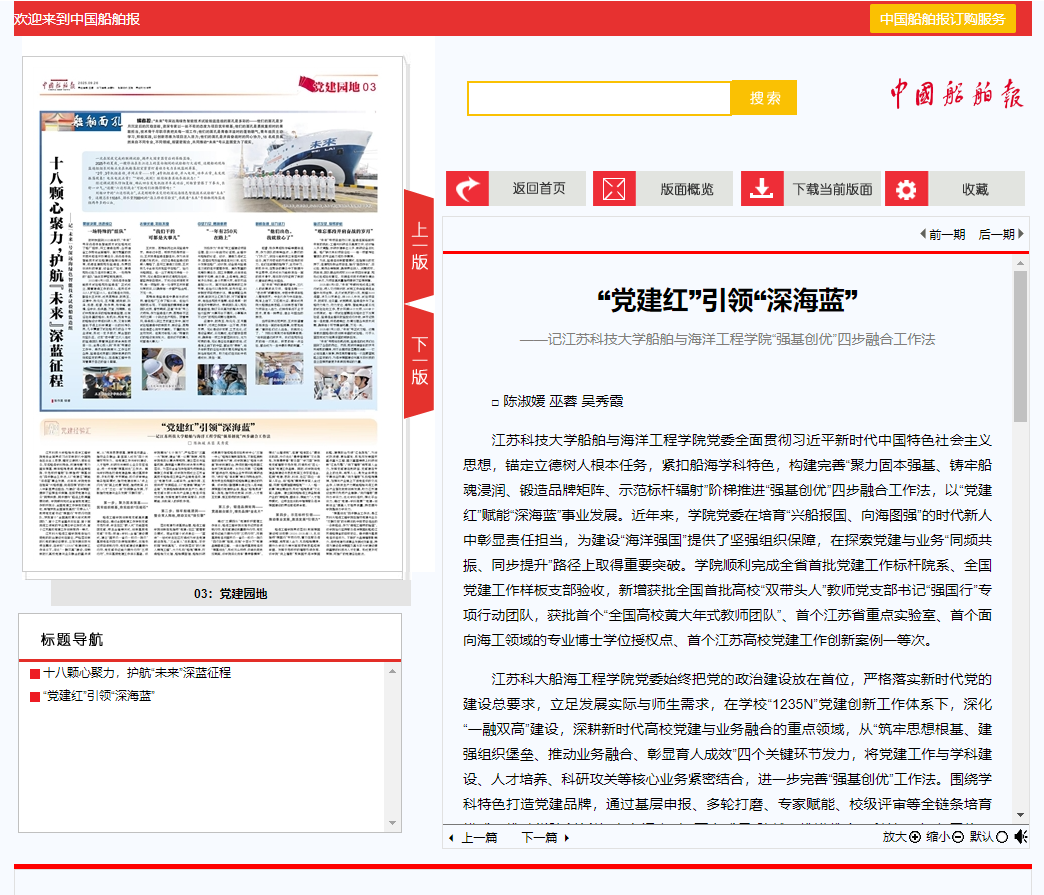Go to previous issue (前一期)
Screen dimensions: 1044x895
pos(942,234)
